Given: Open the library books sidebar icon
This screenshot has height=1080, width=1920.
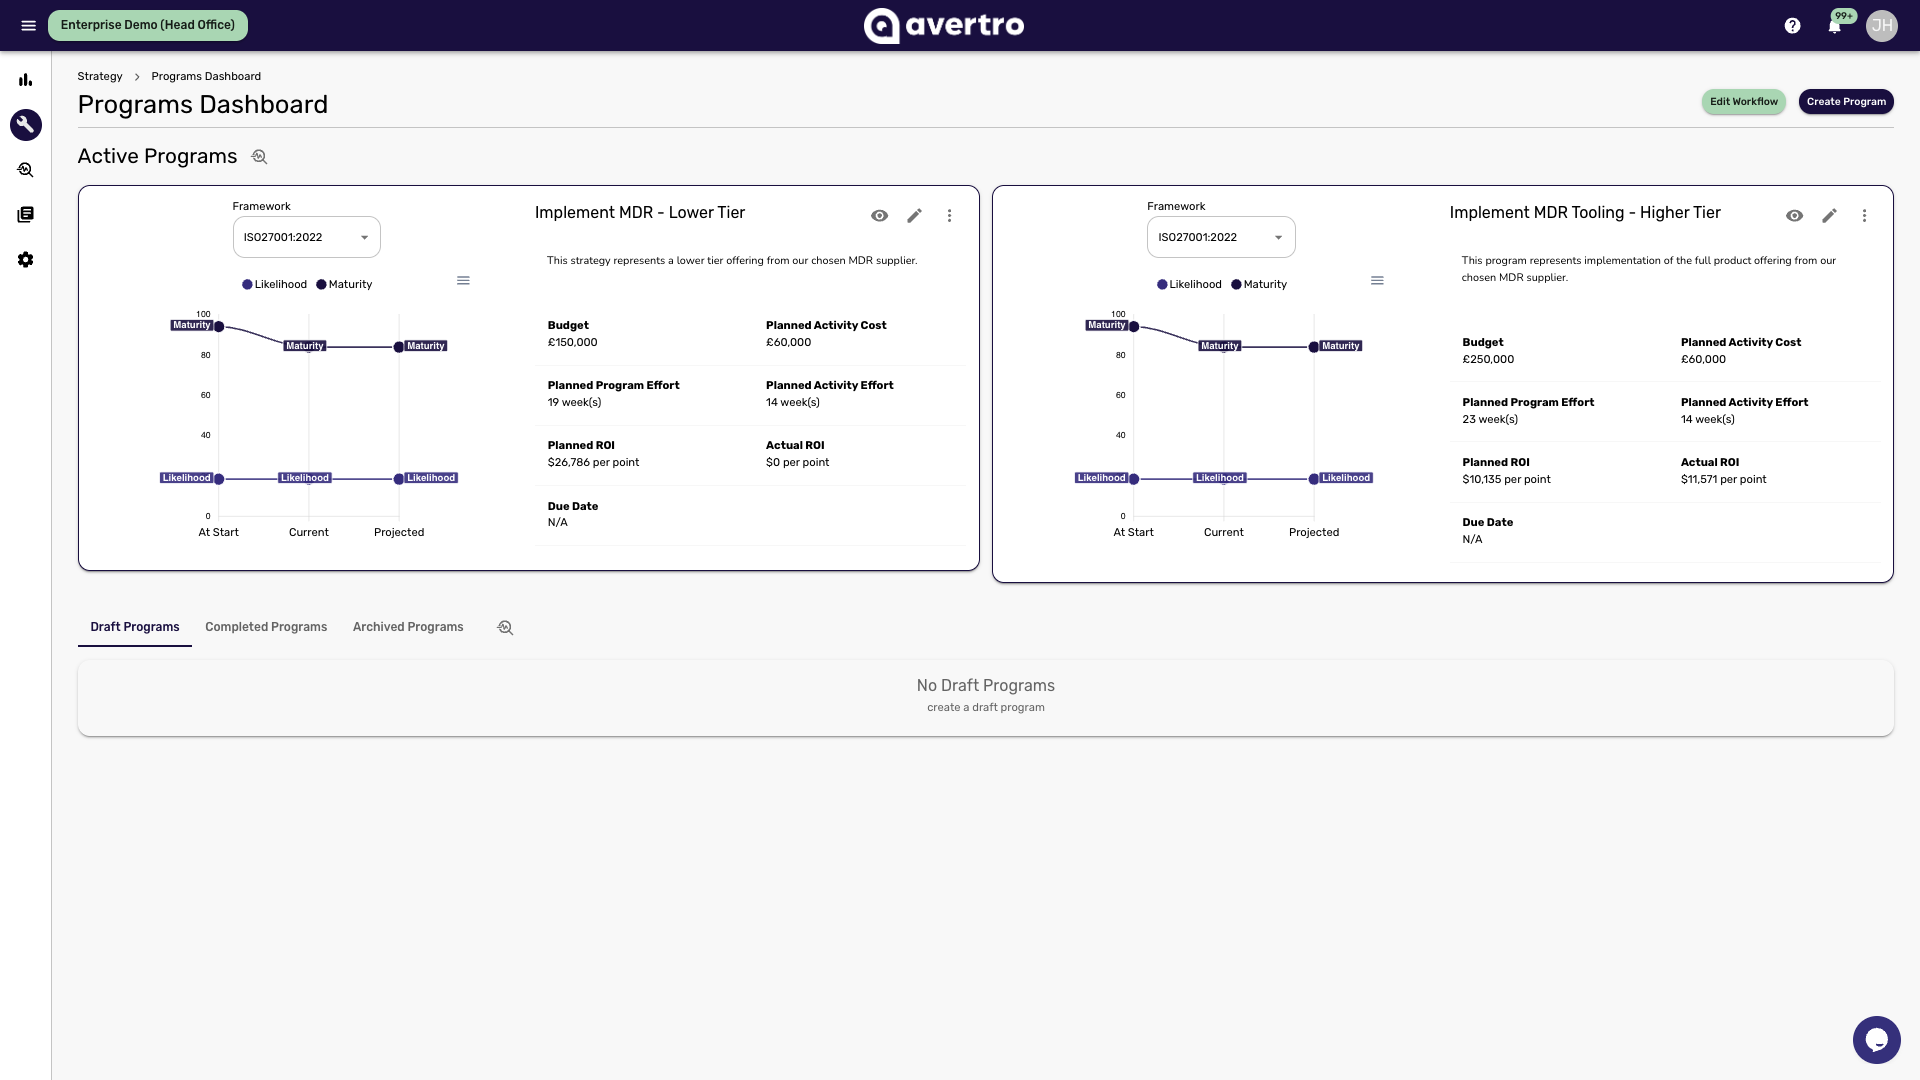Looking at the screenshot, I should 26,215.
